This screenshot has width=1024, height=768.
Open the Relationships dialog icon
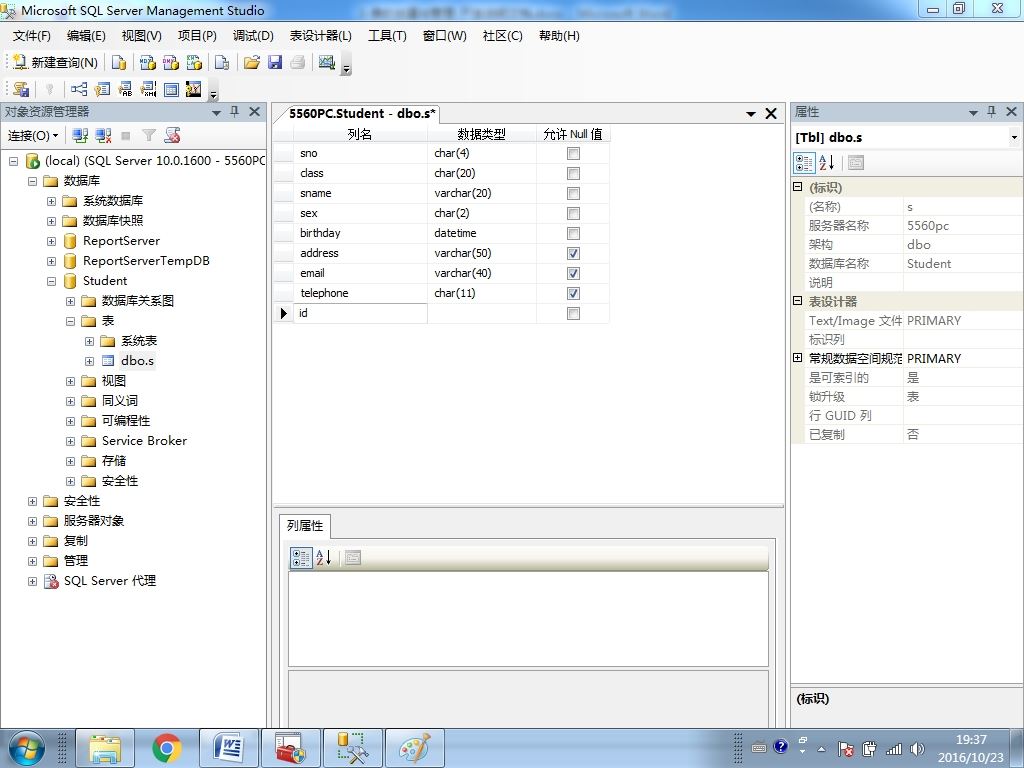coord(79,89)
